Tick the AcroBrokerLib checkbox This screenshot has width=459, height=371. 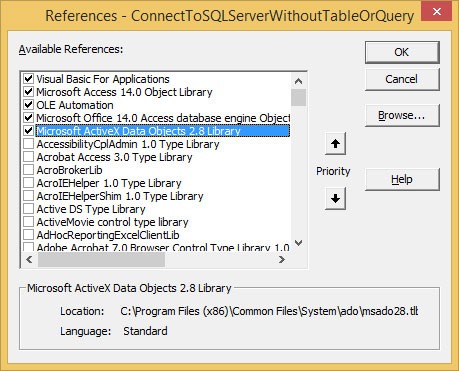[29, 170]
